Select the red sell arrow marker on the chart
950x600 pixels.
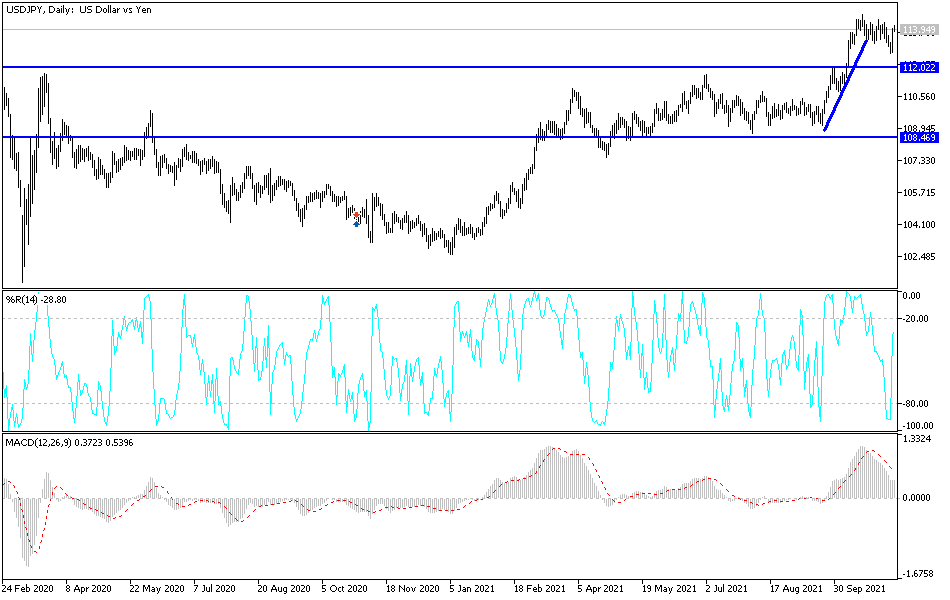(x=356, y=215)
